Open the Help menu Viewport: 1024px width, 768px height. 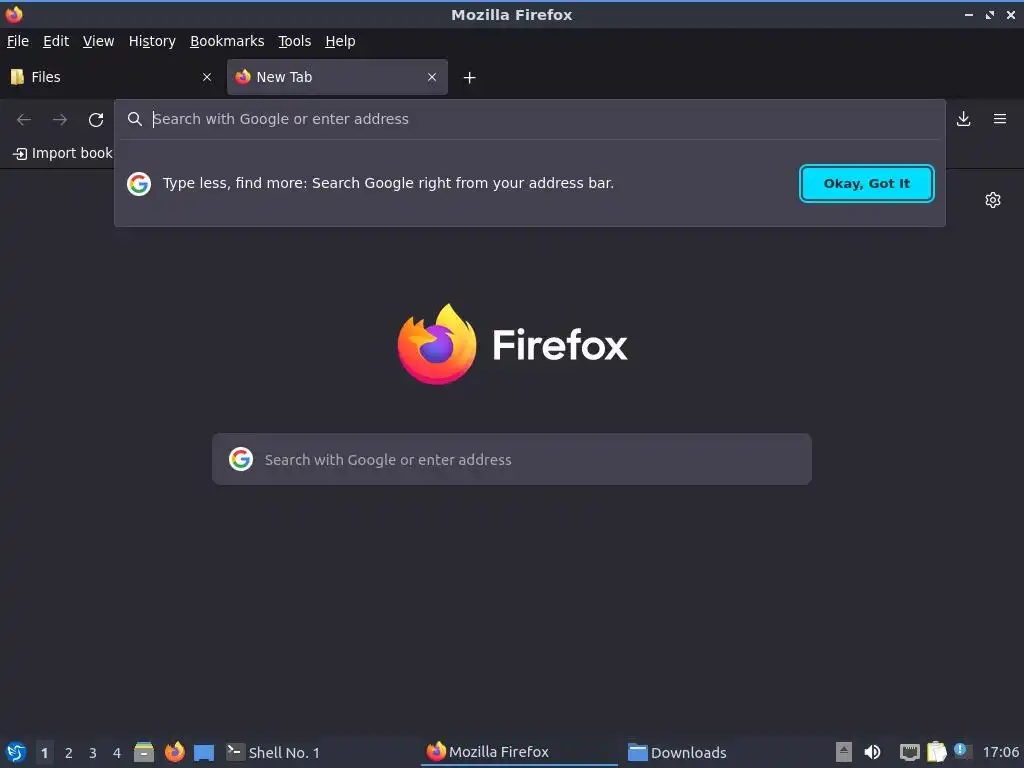pos(340,41)
